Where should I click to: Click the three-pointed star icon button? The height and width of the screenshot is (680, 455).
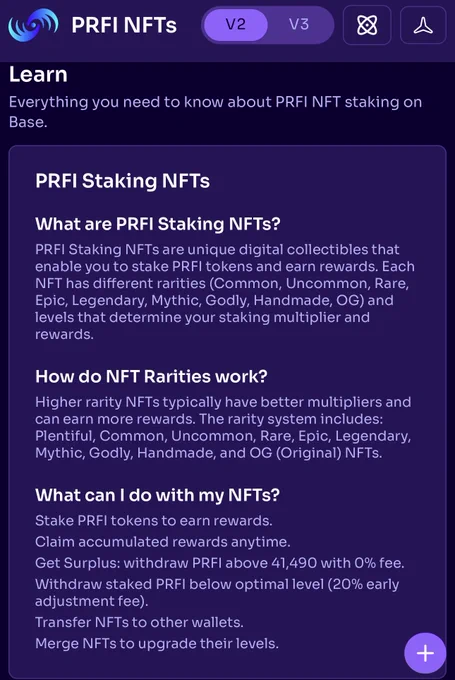[x=423, y=25]
